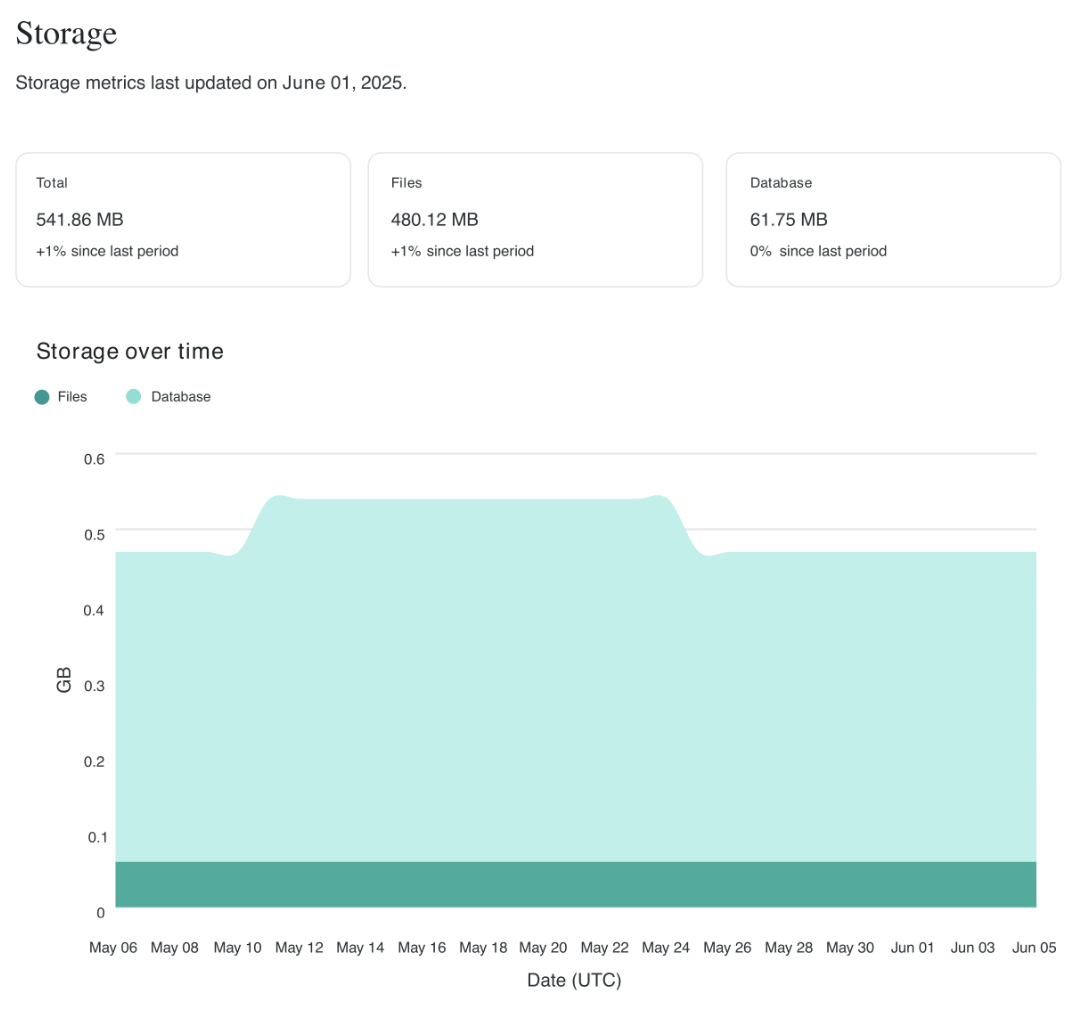
Task: Select the Files storage card
Action: tap(535, 220)
